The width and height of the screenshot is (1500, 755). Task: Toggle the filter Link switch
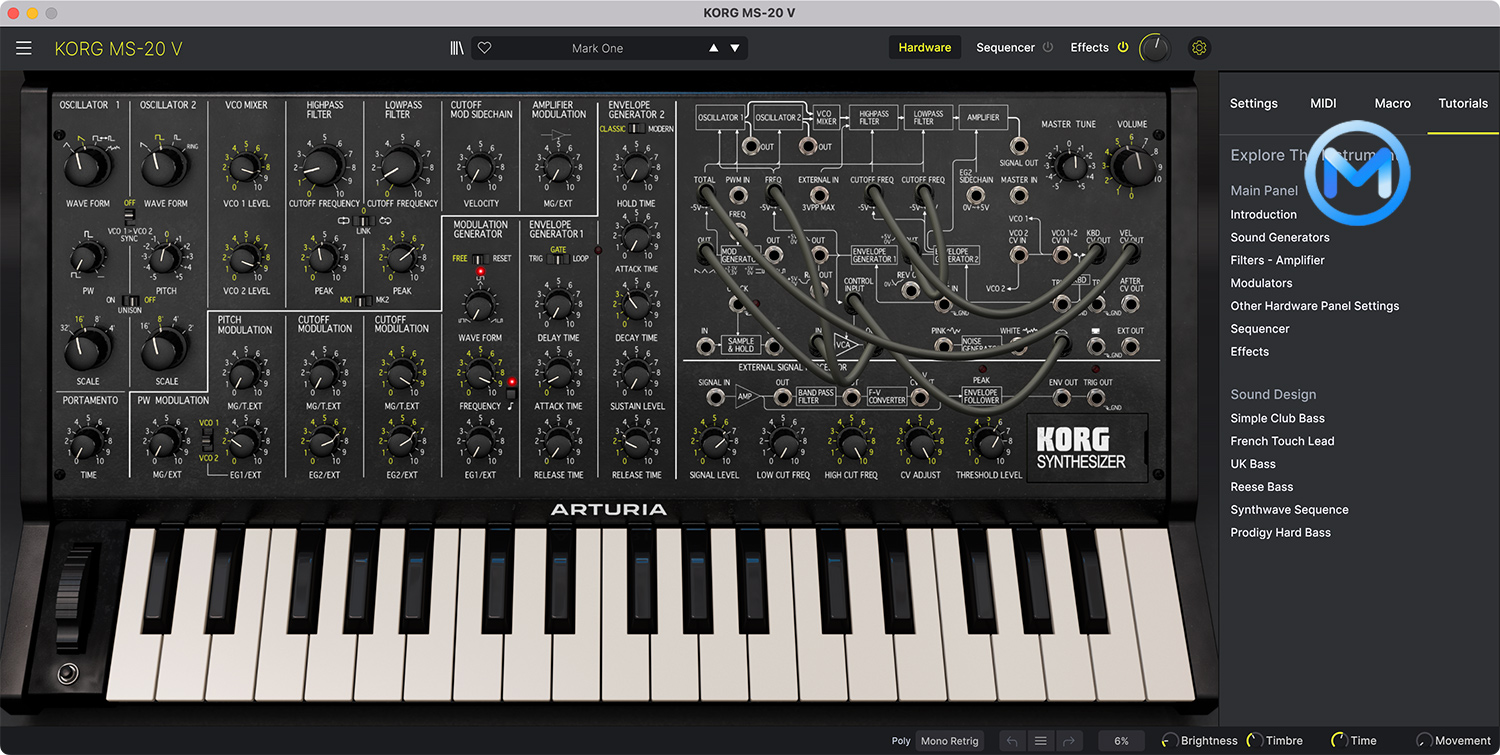point(362,221)
